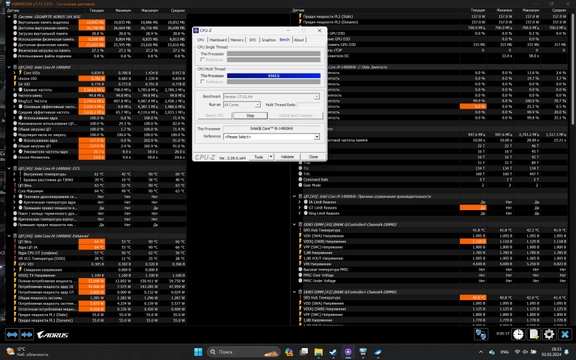Start logging with the log file icon

click(x=533, y=334)
